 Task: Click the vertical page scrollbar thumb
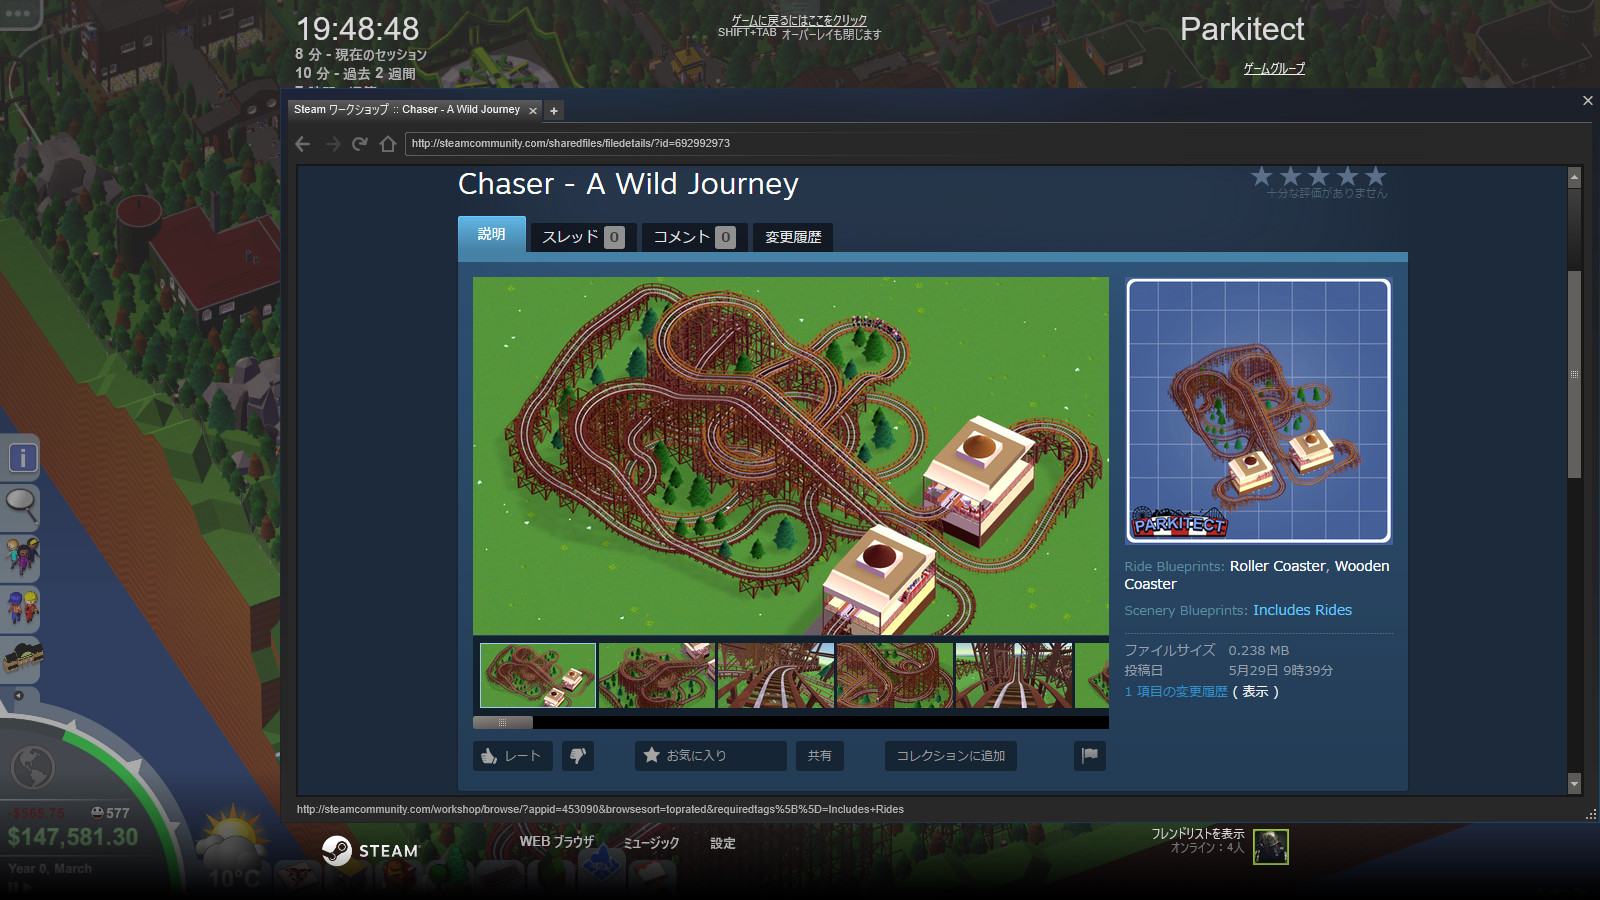click(1574, 374)
